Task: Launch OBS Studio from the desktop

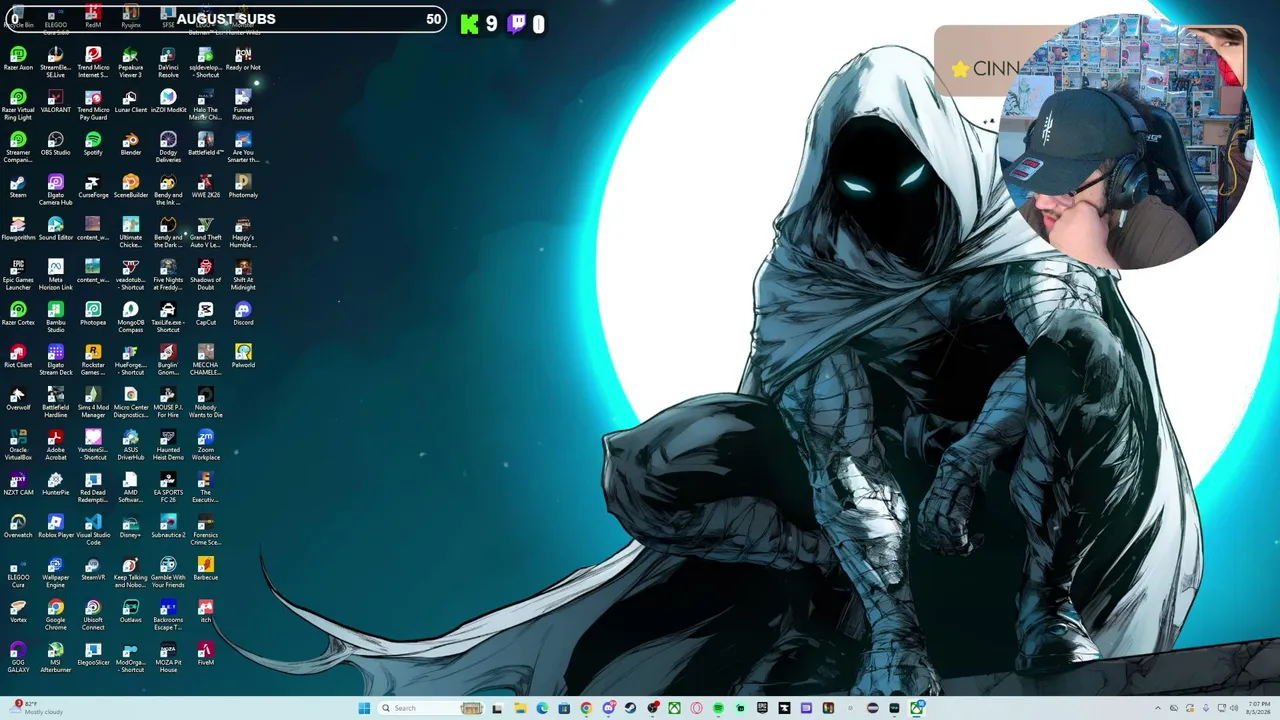Action: coord(55,145)
